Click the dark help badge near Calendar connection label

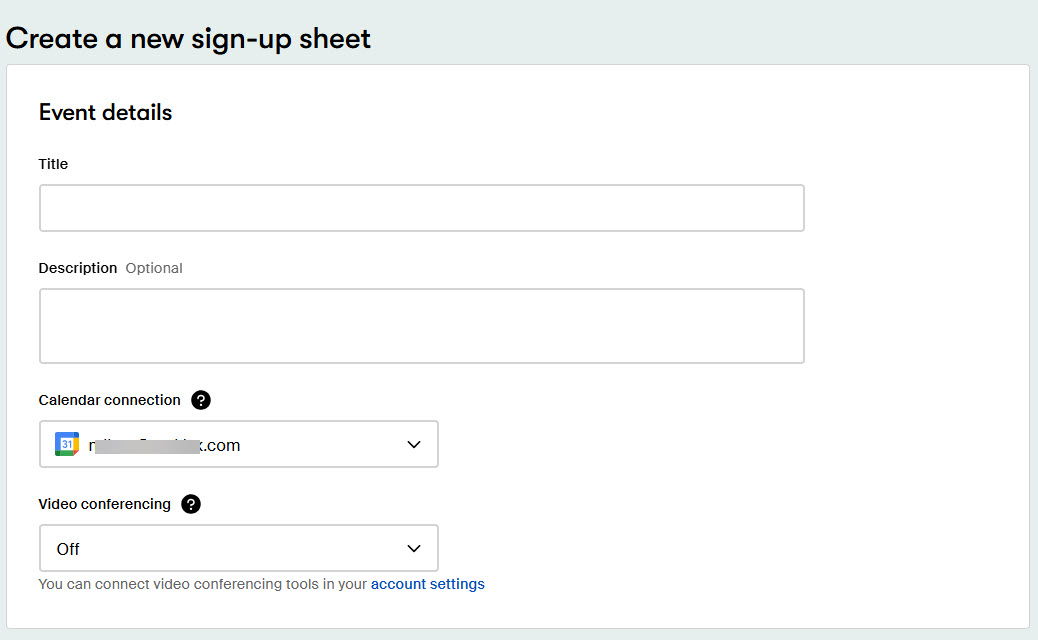point(201,399)
